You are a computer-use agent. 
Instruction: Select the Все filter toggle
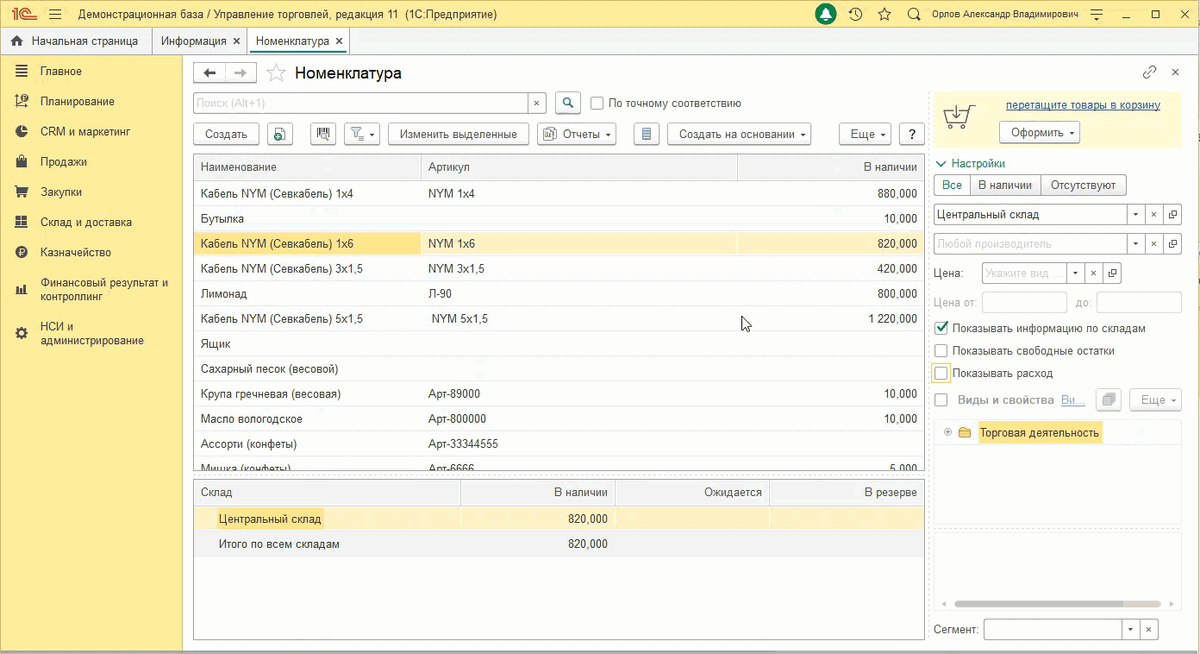click(x=951, y=185)
